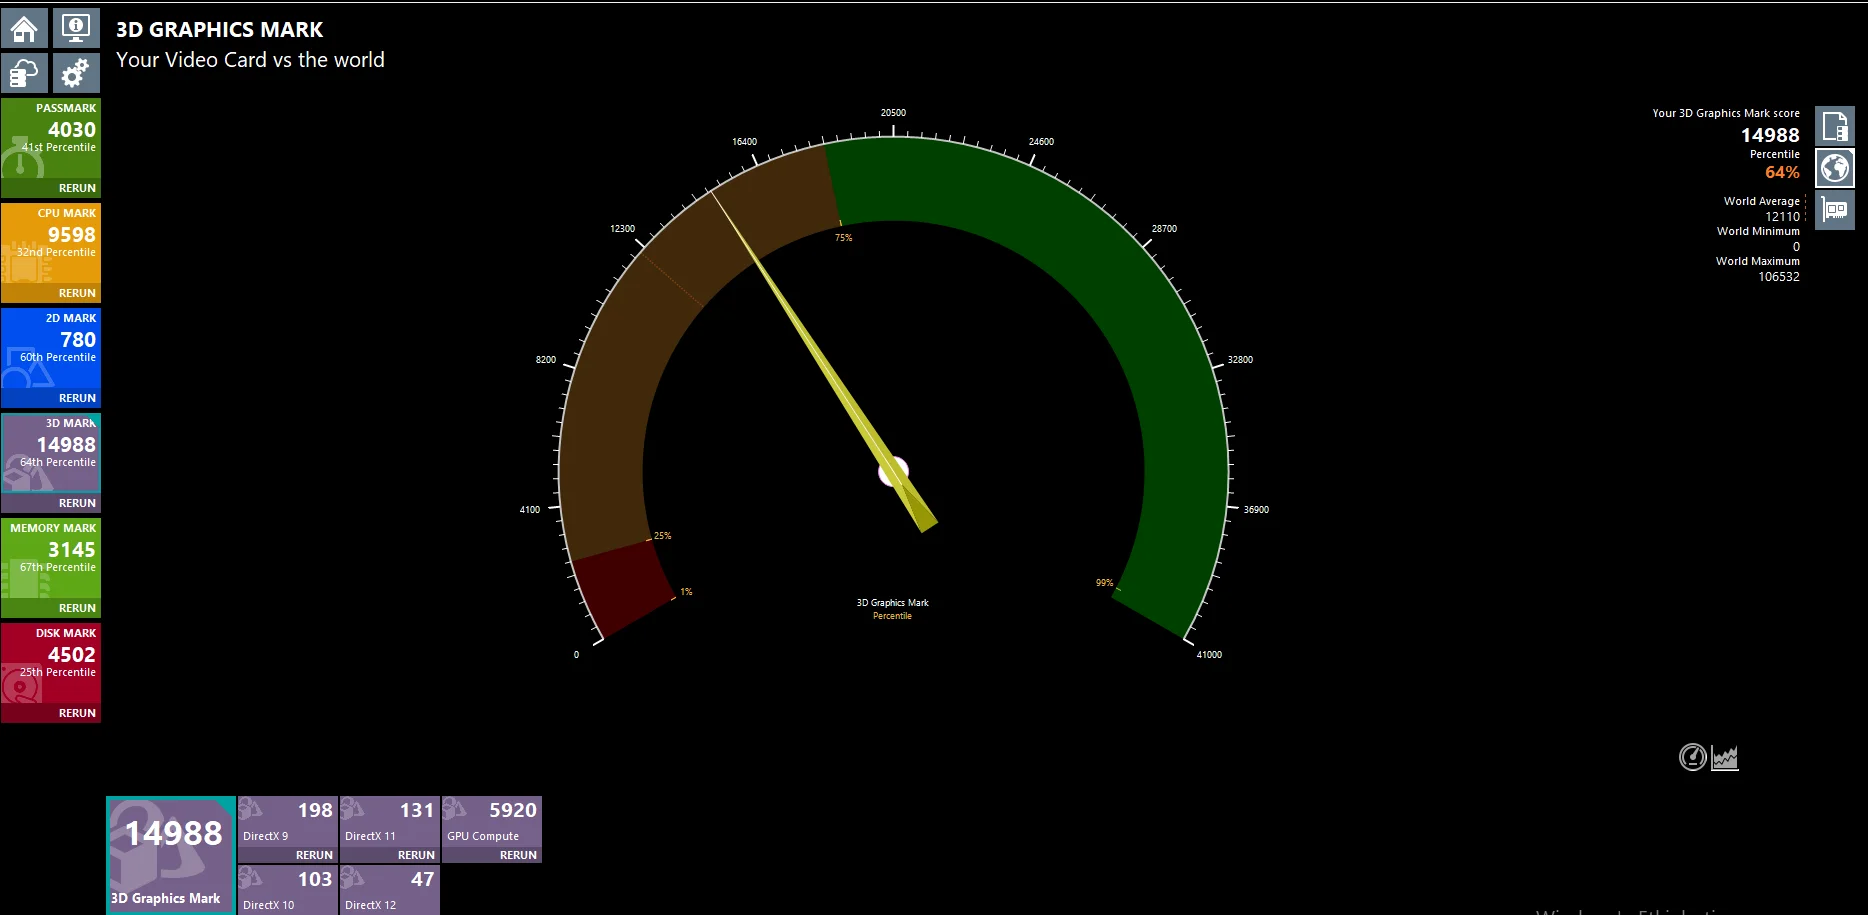The width and height of the screenshot is (1868, 915).
Task: Click the cloud baseline management icon
Action: coord(24,72)
